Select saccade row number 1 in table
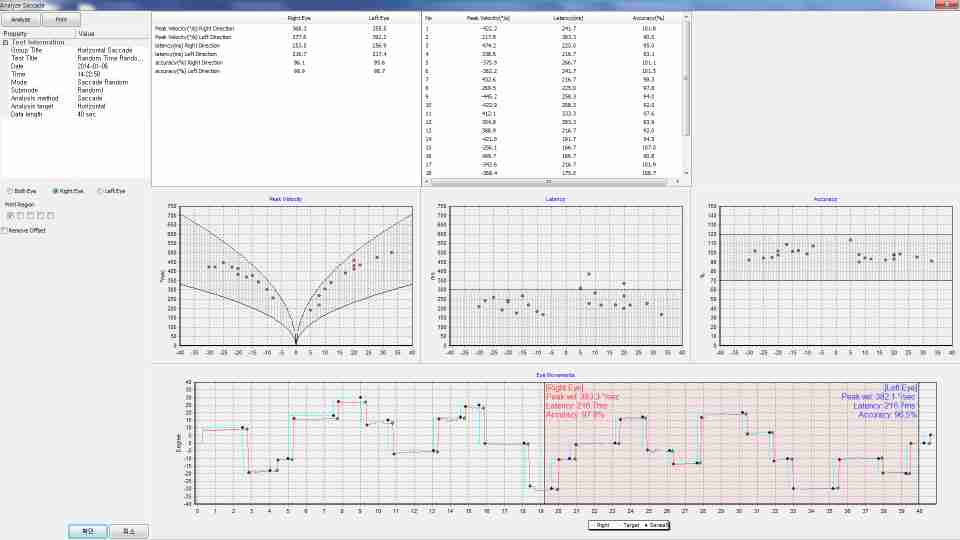The height and width of the screenshot is (540, 960). 552,28
